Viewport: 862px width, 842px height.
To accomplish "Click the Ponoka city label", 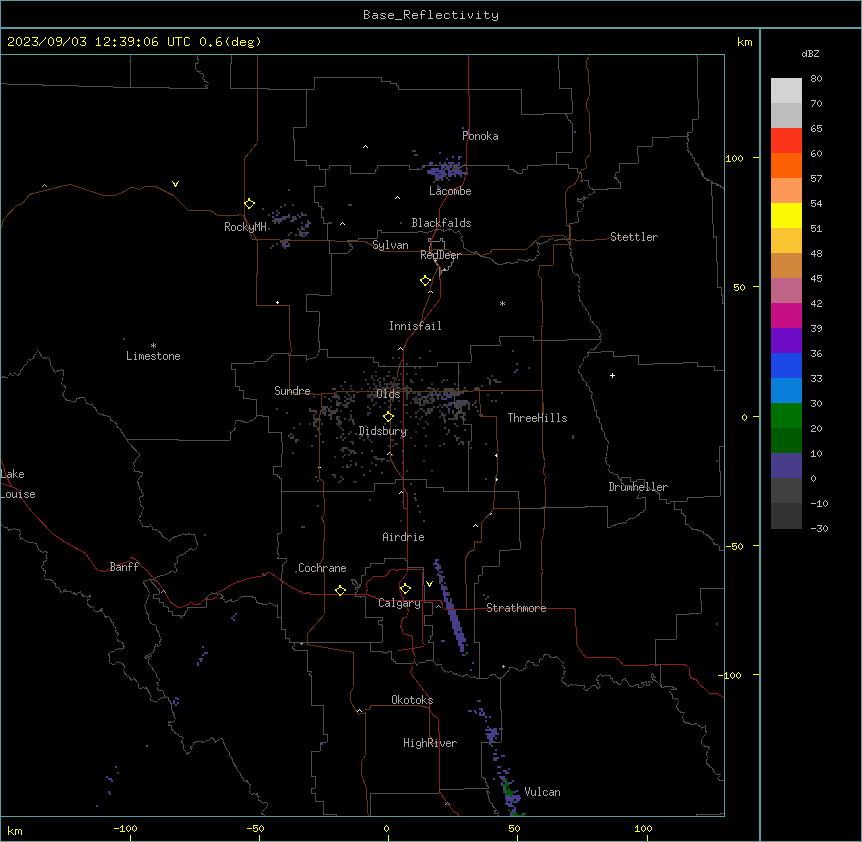I will click(x=480, y=136).
